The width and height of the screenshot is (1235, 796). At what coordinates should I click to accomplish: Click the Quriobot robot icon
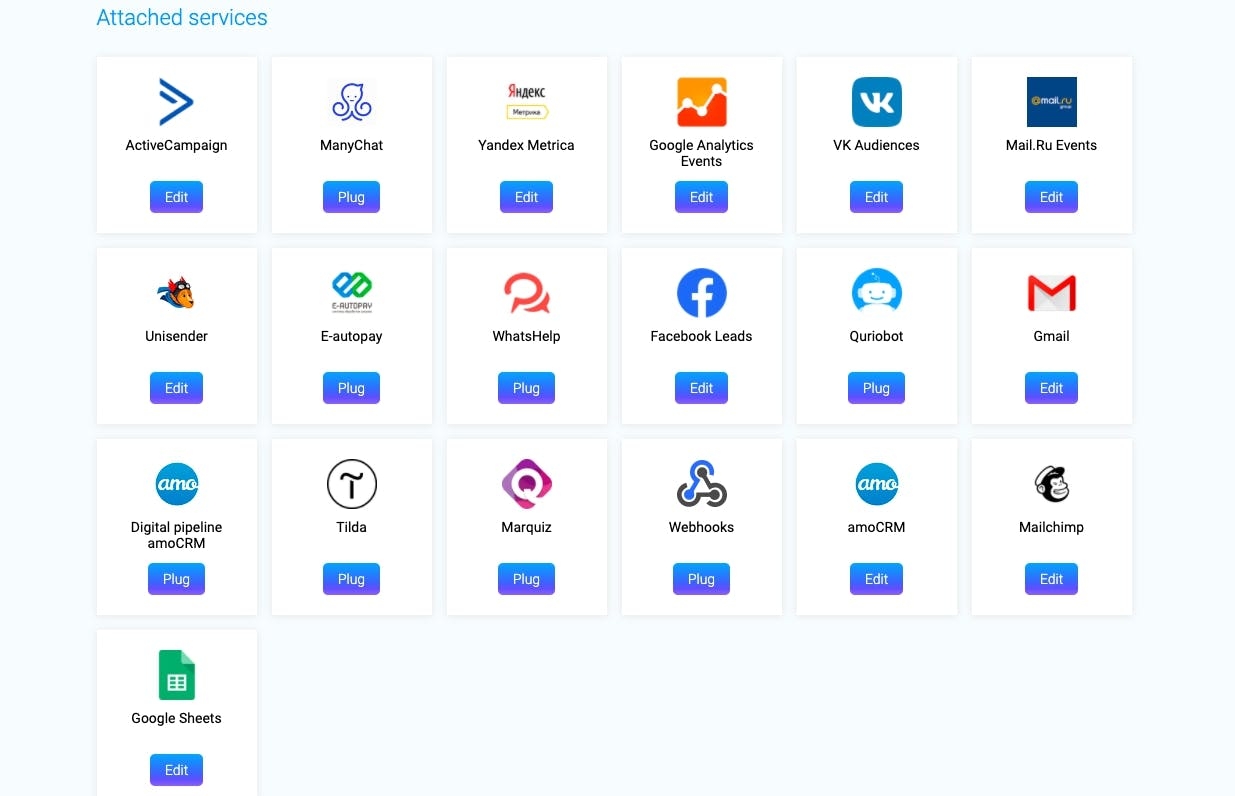pyautogui.click(x=876, y=293)
